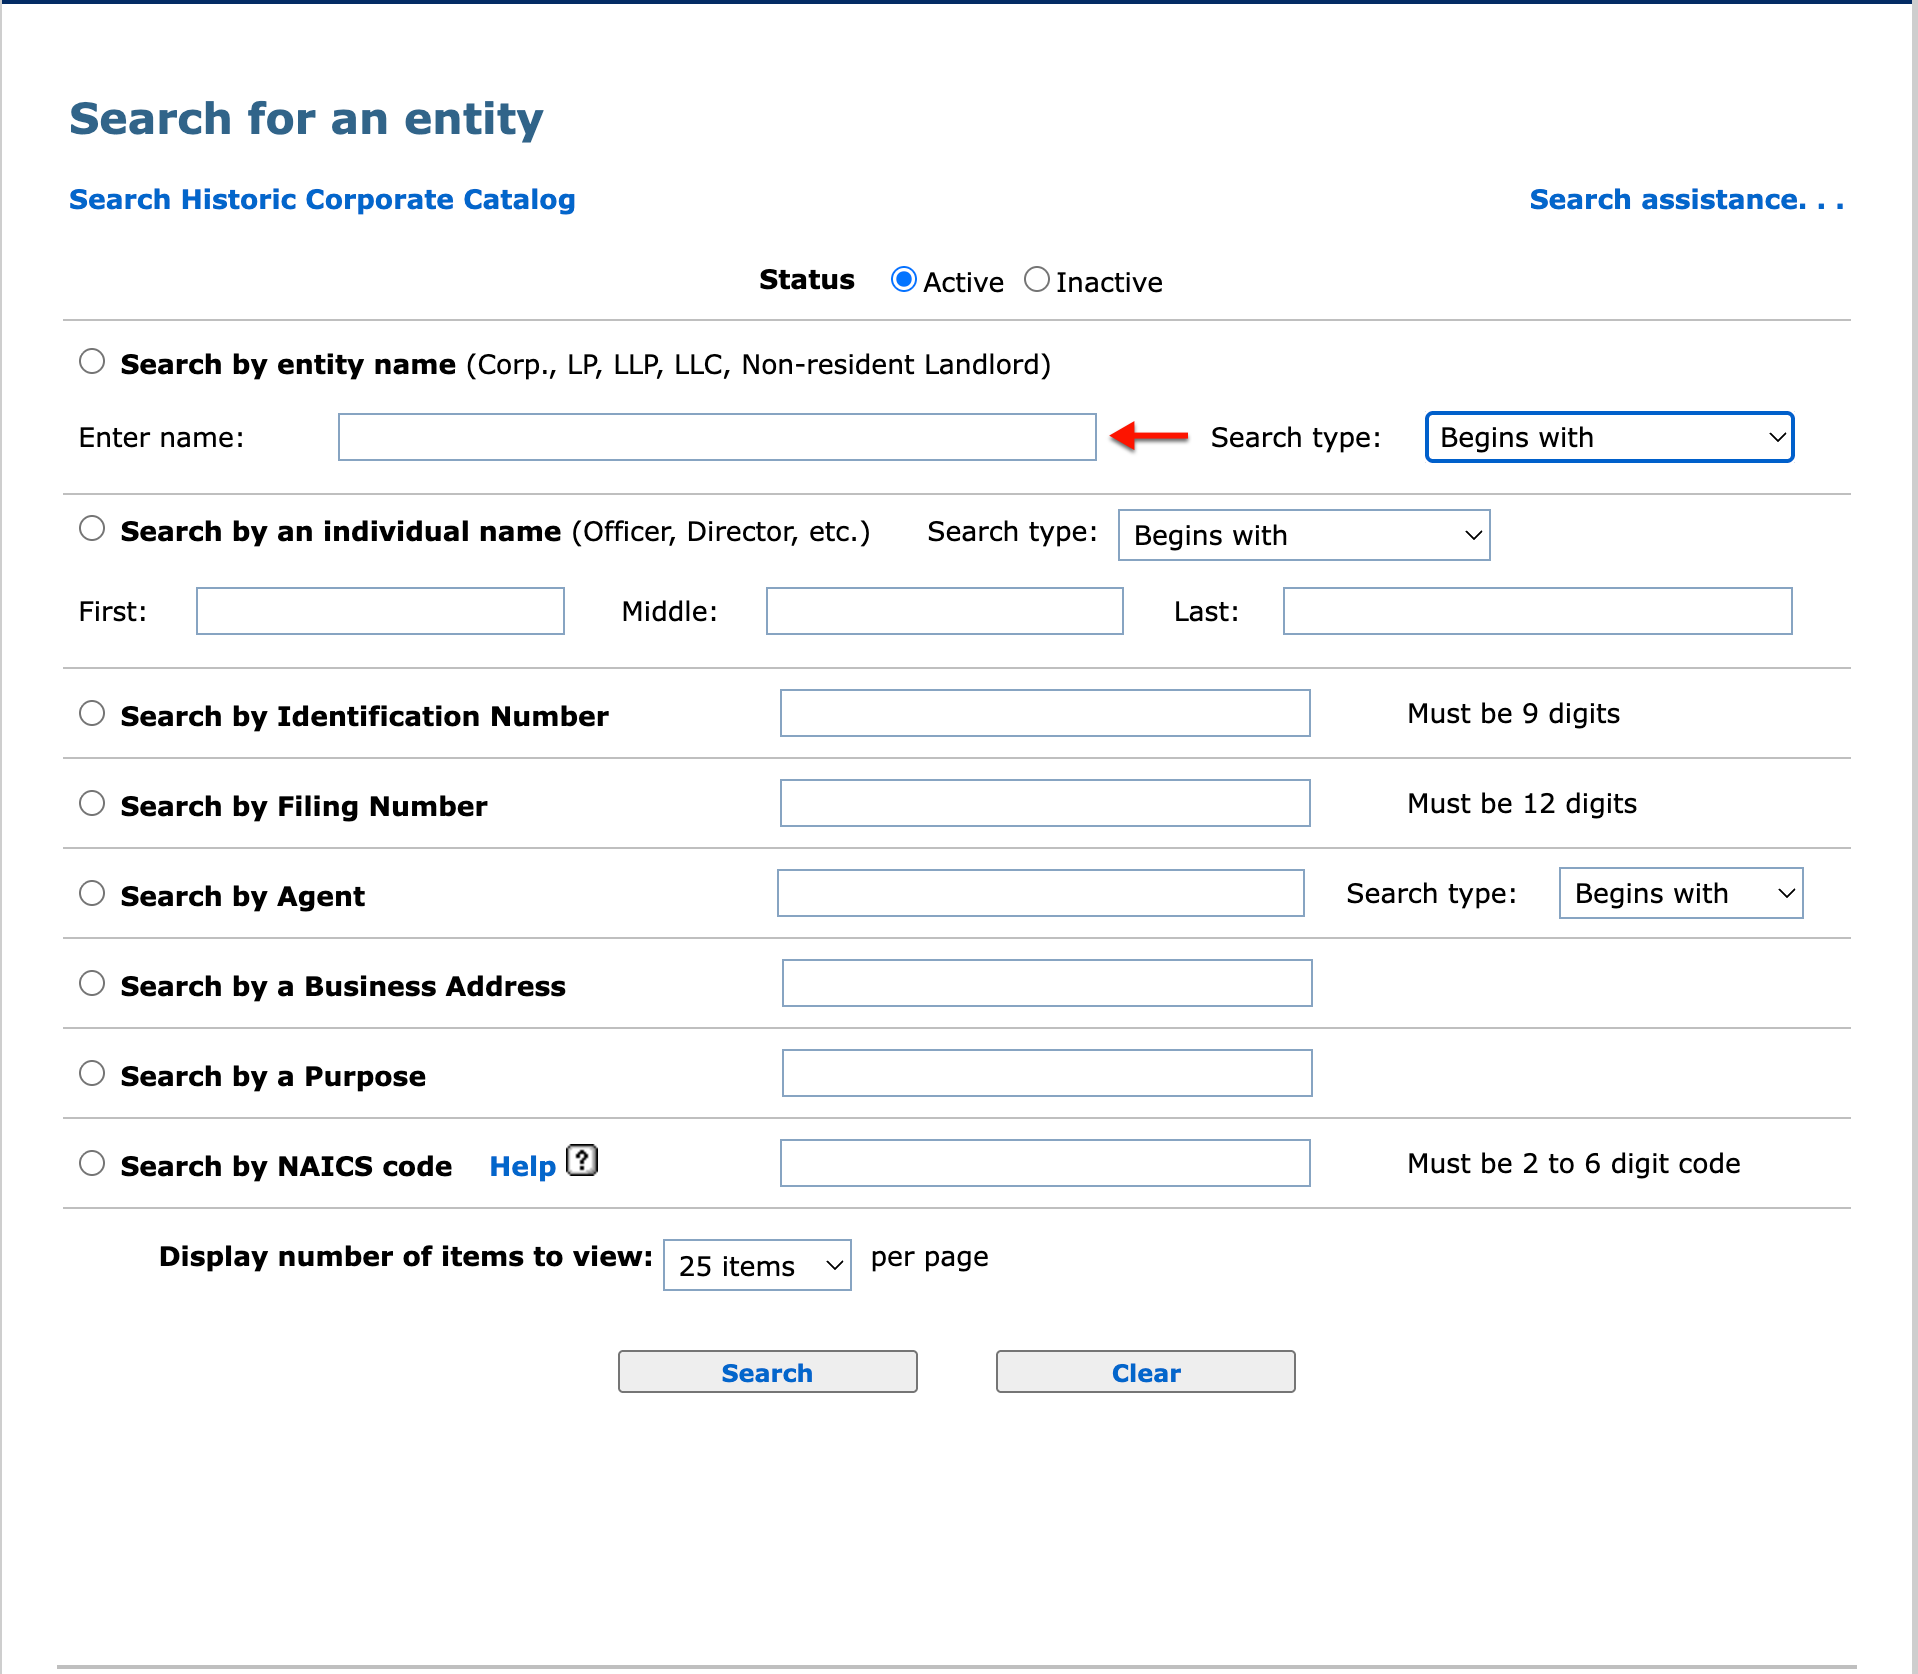Open individual name Search type dropdown

coord(1304,535)
